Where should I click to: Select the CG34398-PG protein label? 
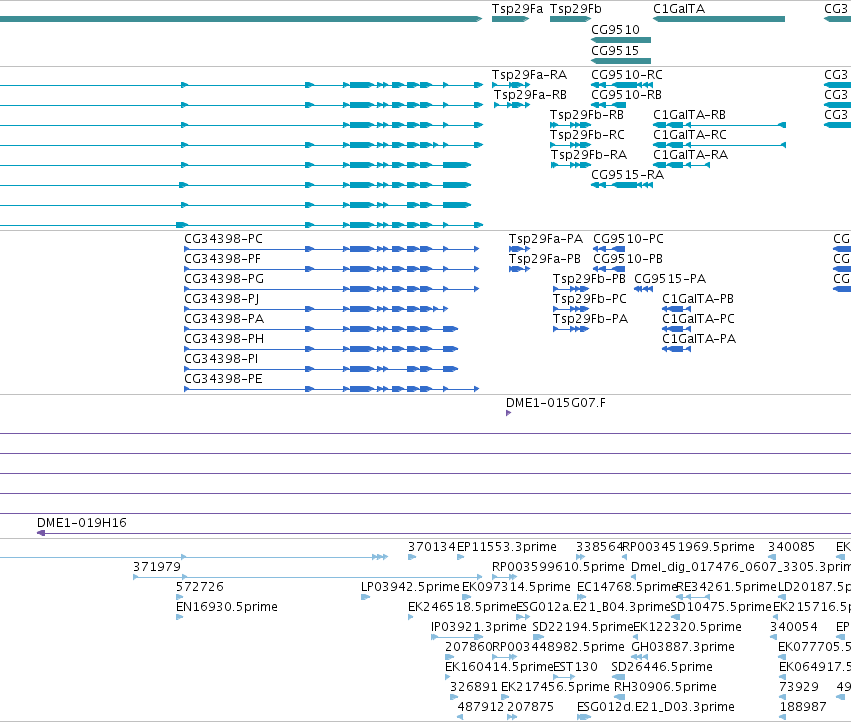tap(224, 279)
